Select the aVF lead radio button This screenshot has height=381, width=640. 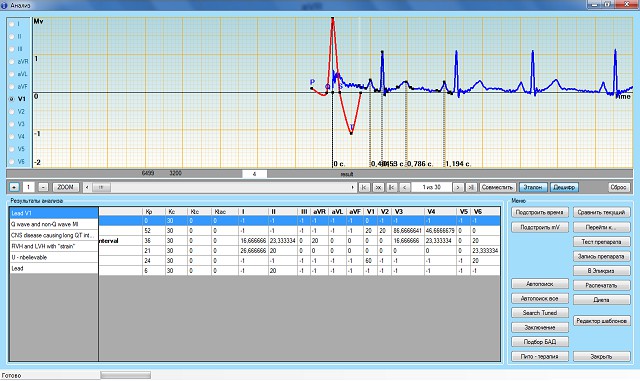coord(12,87)
